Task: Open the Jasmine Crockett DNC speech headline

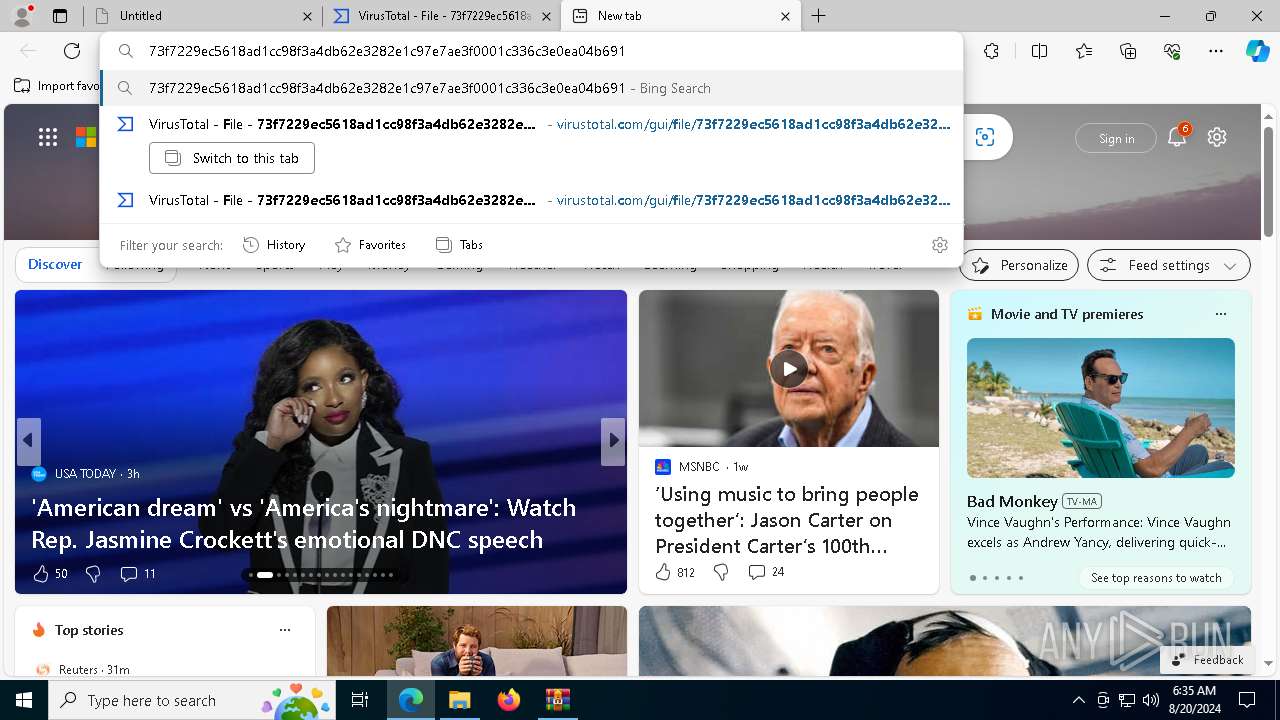Action: click(304, 523)
